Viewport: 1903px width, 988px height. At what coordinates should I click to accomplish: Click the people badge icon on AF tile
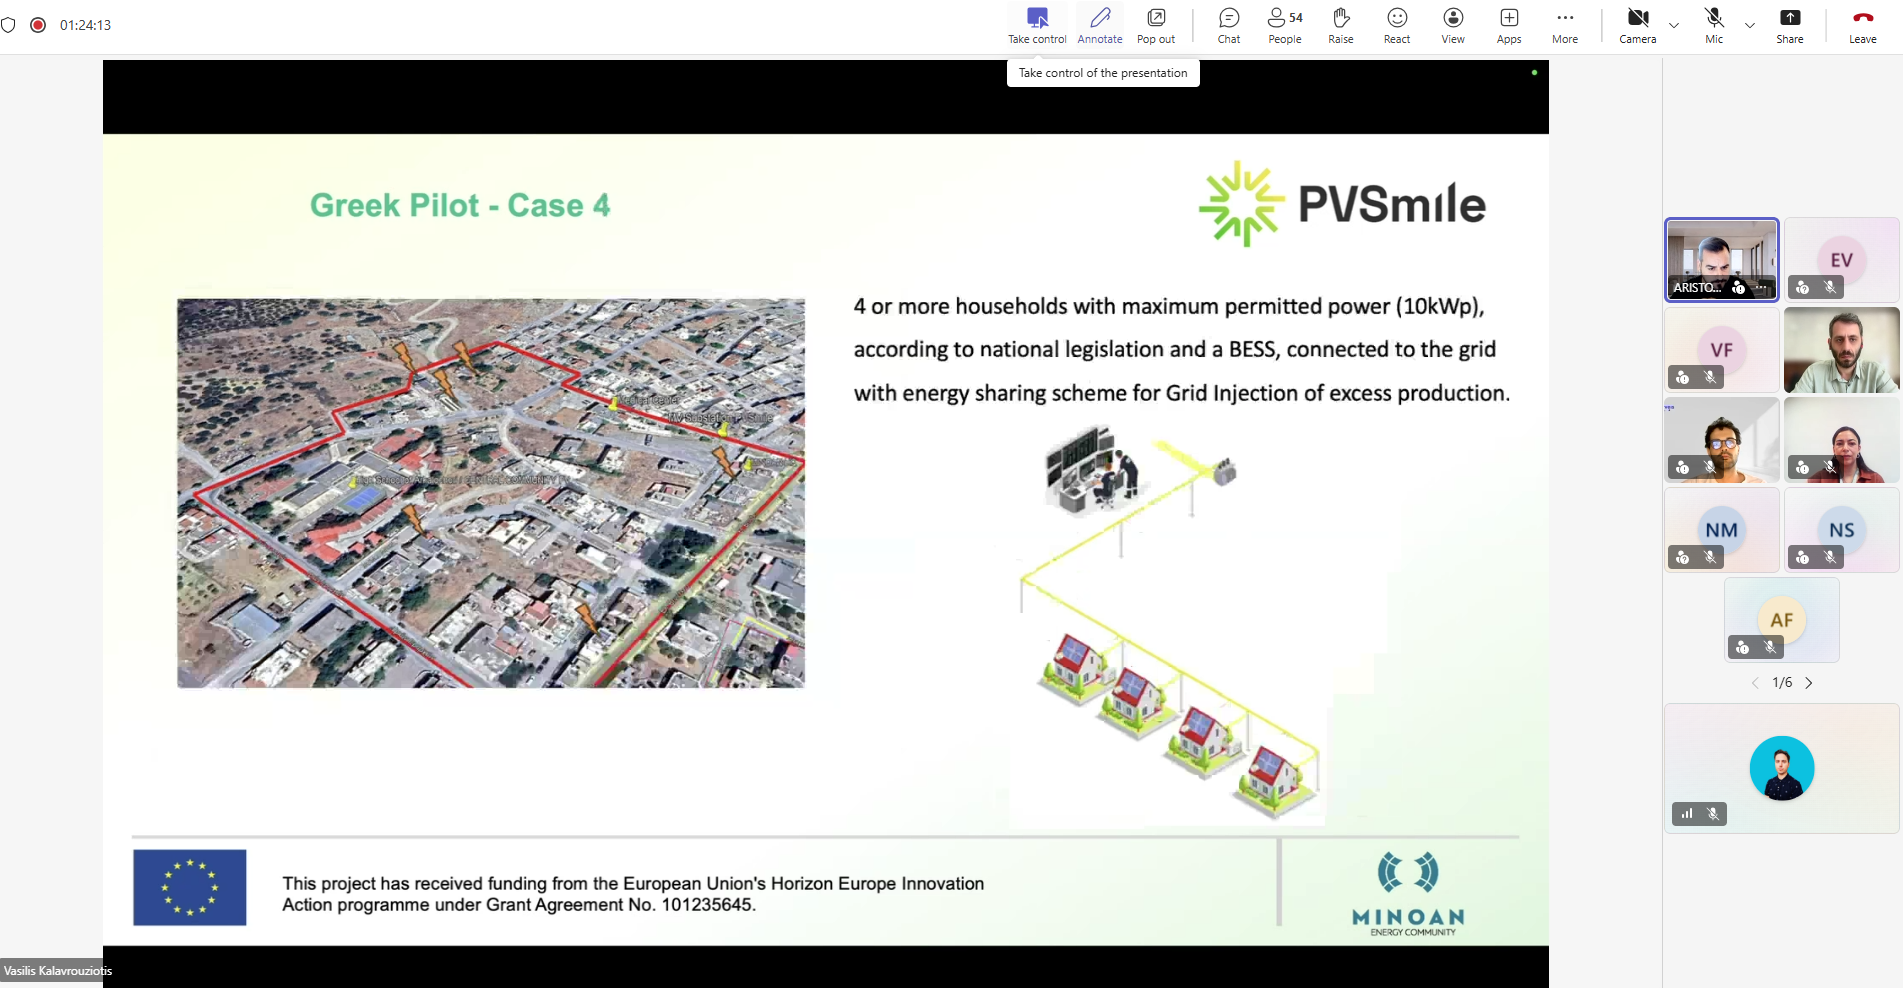pos(1742,647)
